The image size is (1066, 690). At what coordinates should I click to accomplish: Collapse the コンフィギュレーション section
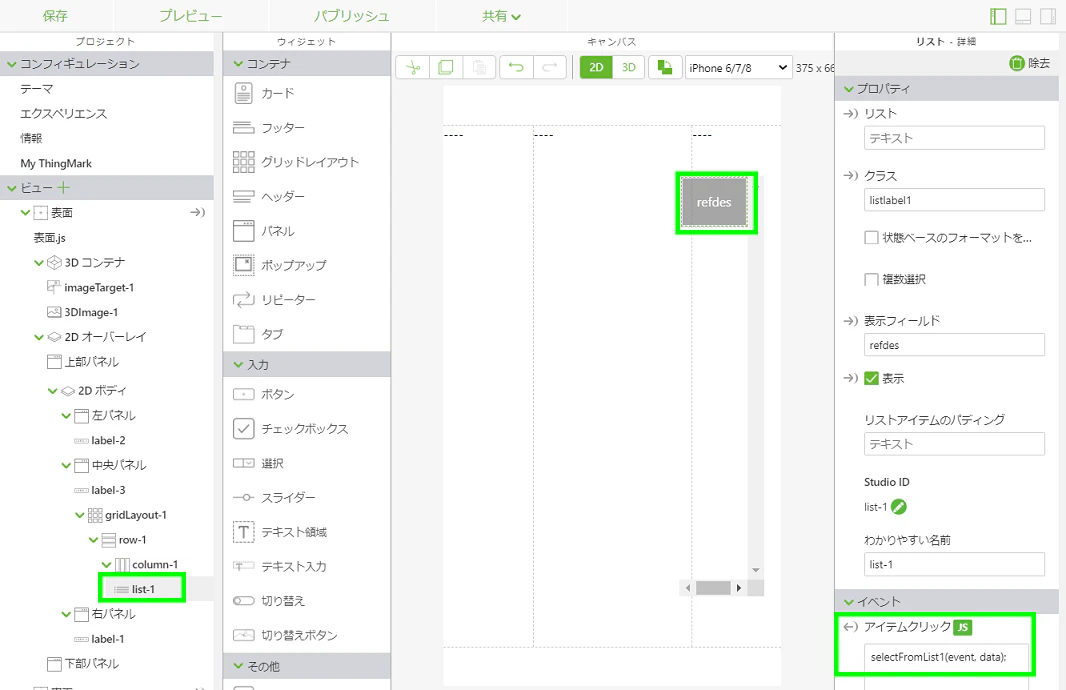12,65
